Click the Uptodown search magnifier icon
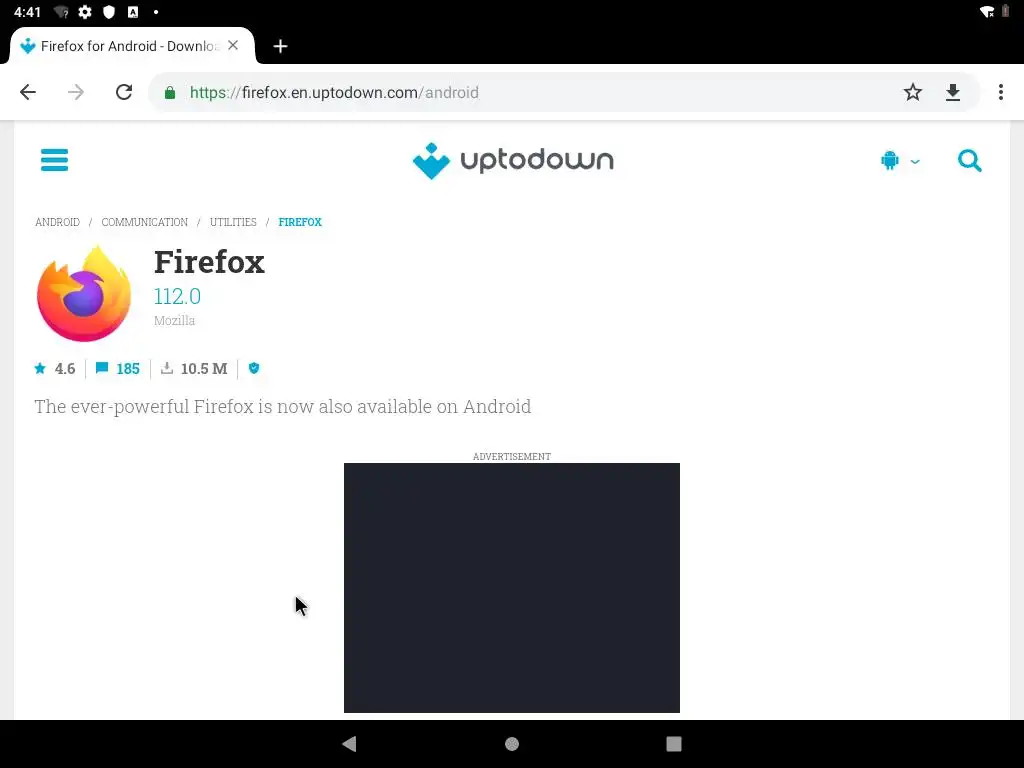The image size is (1024, 768). click(x=969, y=160)
